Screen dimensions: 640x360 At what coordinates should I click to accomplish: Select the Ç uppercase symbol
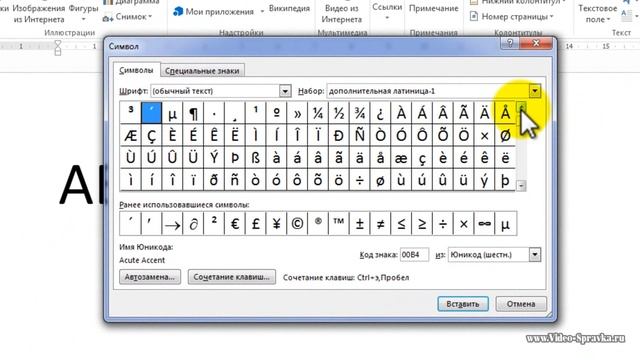tap(151, 136)
